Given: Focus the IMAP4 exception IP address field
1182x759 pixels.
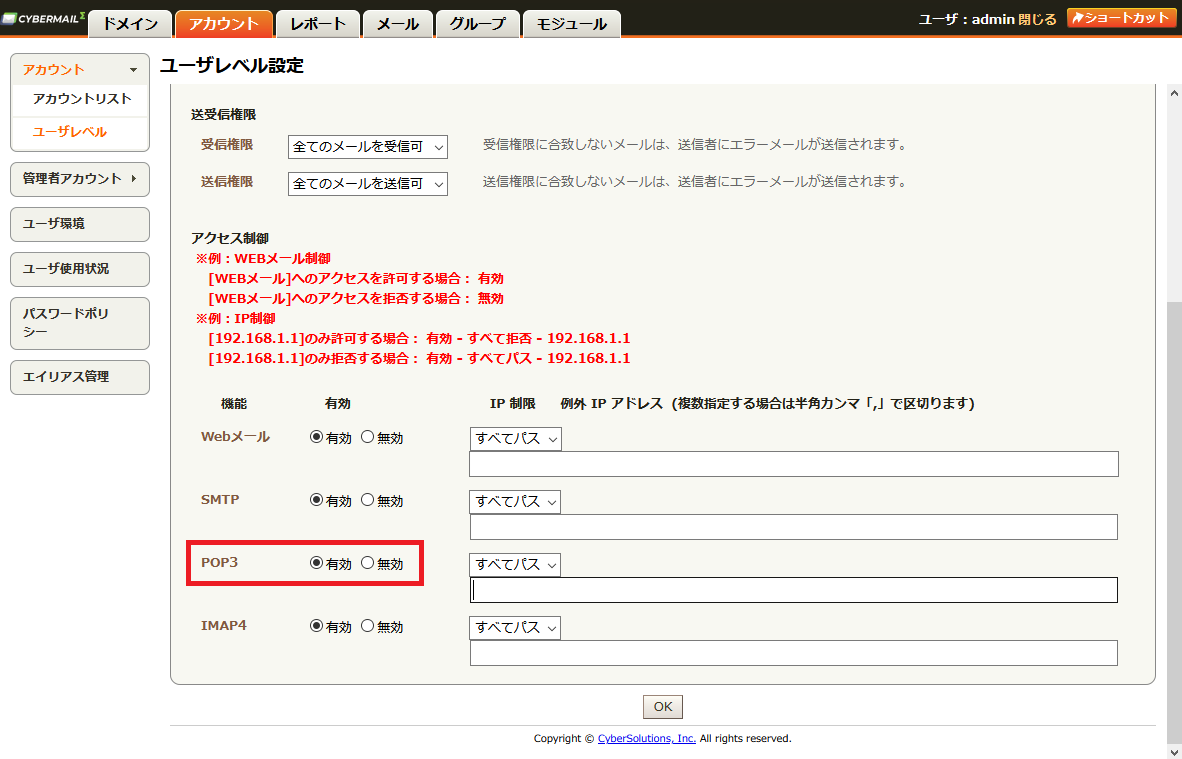Looking at the screenshot, I should coord(794,653).
